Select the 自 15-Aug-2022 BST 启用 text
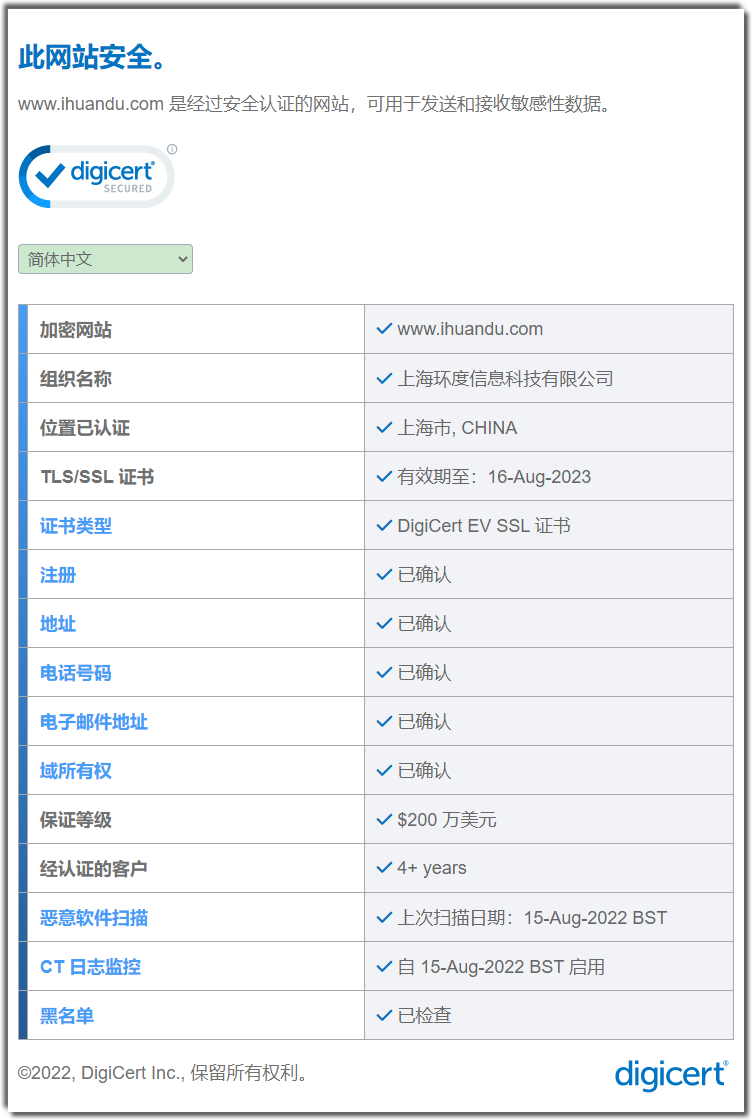Image resolution: width=752 pixels, height=1120 pixels. pyautogui.click(x=501, y=967)
